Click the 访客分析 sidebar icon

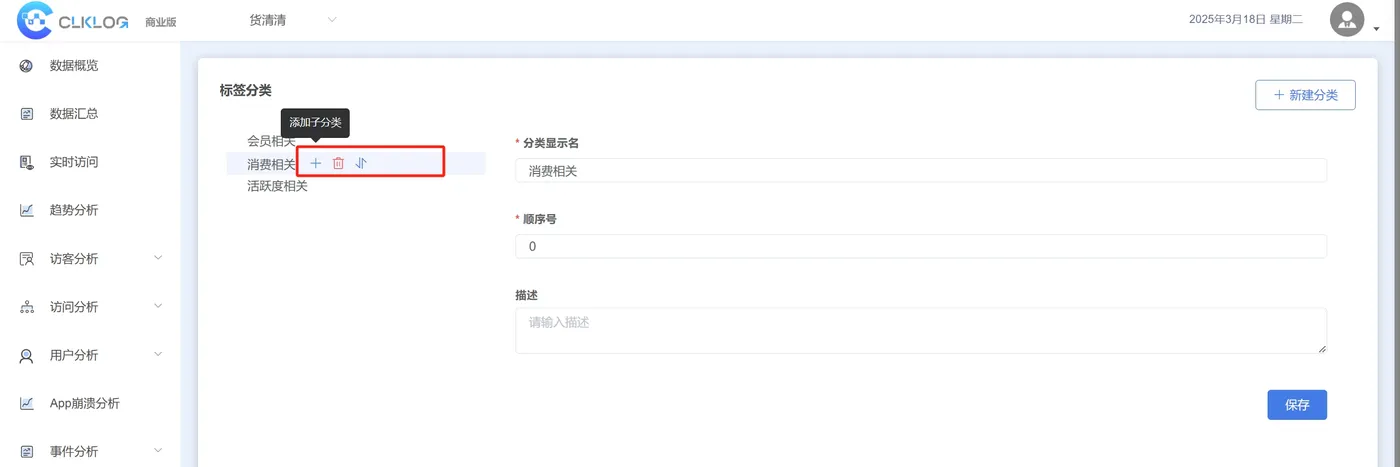click(x=27, y=259)
